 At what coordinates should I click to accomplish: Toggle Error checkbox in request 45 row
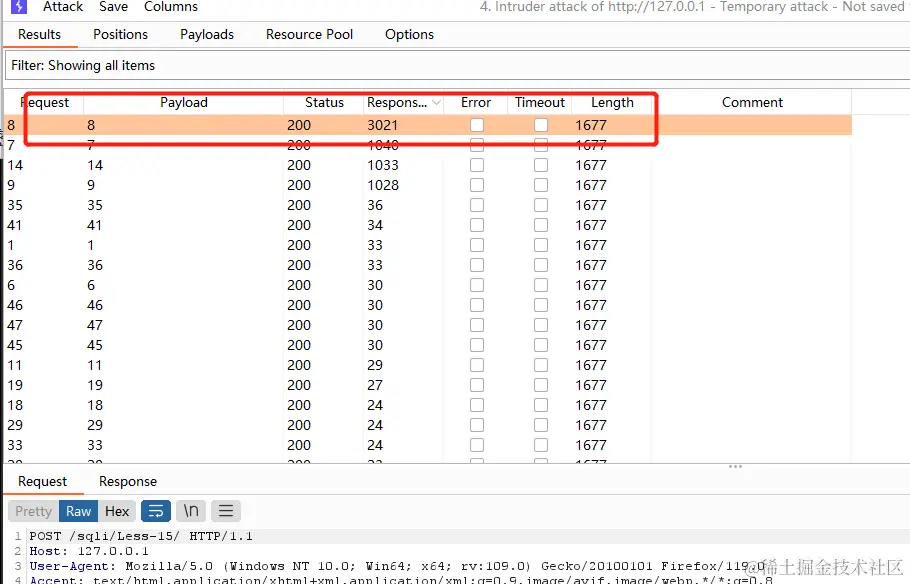(x=477, y=345)
